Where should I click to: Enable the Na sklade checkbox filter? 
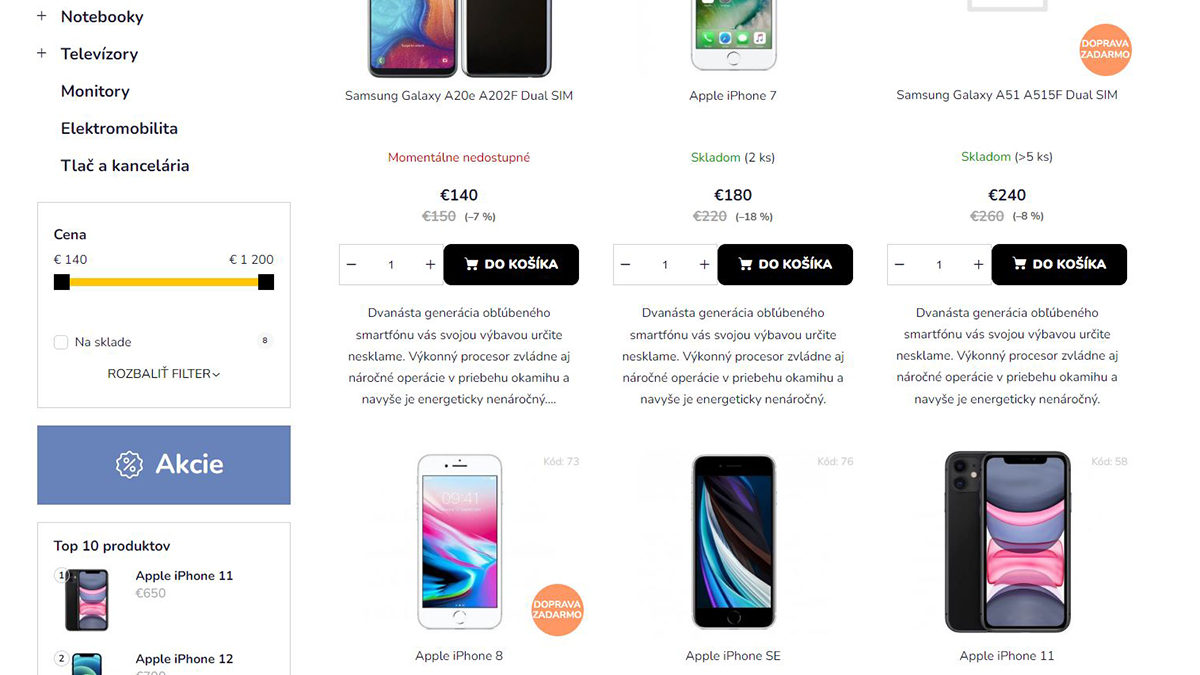tap(61, 342)
